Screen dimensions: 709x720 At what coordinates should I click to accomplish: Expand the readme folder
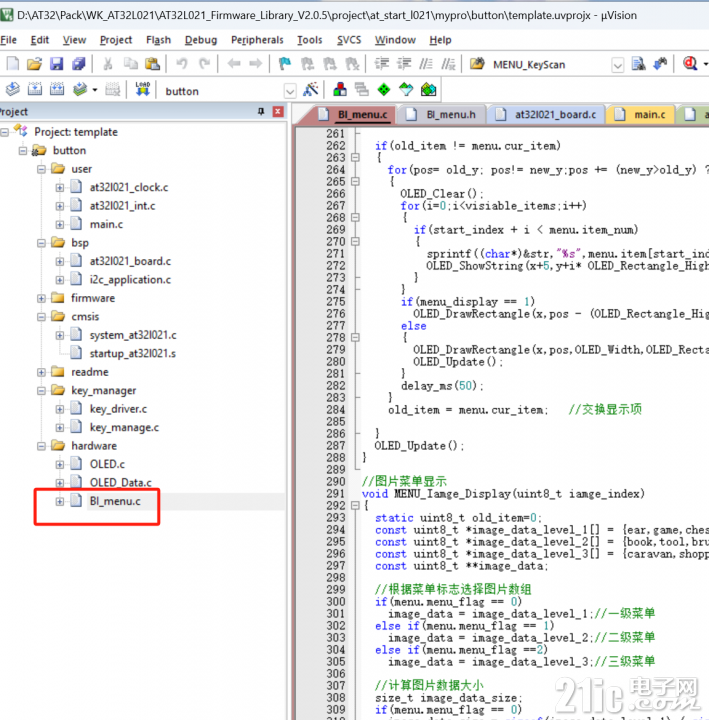point(41,372)
